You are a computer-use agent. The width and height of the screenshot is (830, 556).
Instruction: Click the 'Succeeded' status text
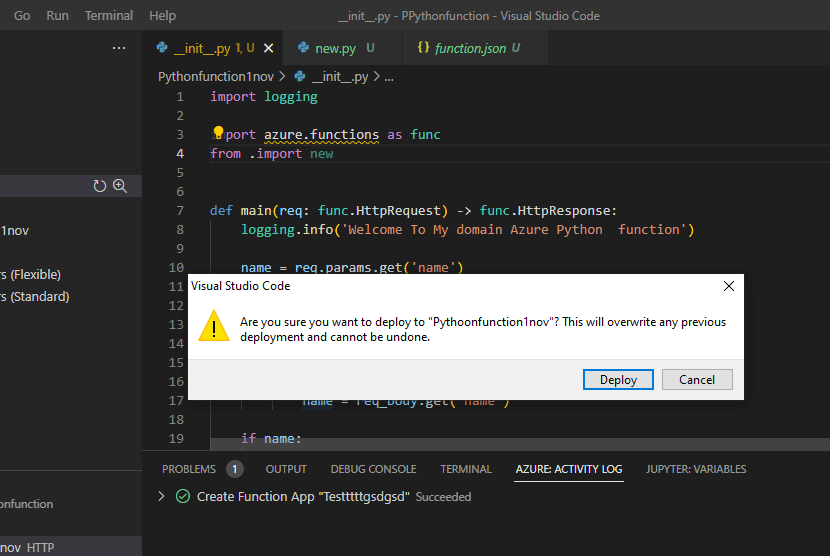coord(443,497)
